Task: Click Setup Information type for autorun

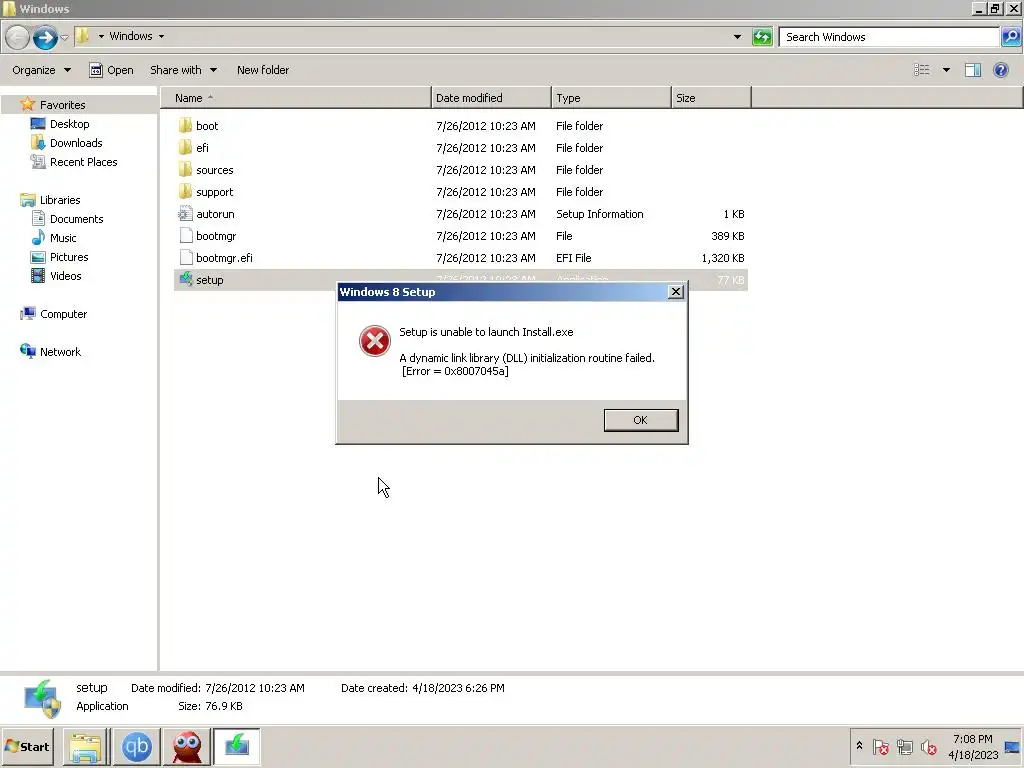Action: 600,214
